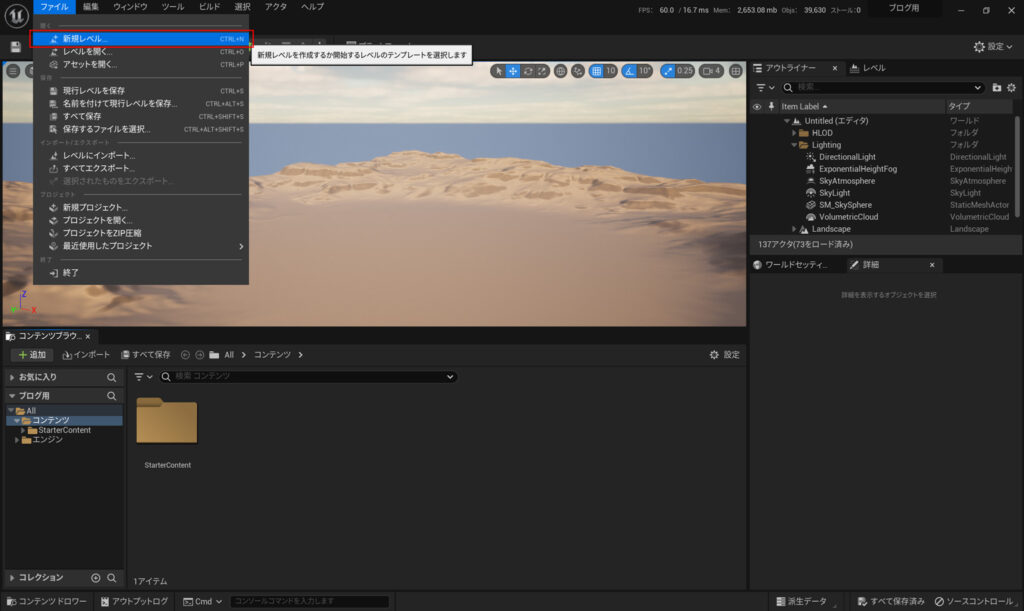Click the select mode arrow tool
Screen dimensions: 1024x611
pyautogui.click(x=499, y=71)
